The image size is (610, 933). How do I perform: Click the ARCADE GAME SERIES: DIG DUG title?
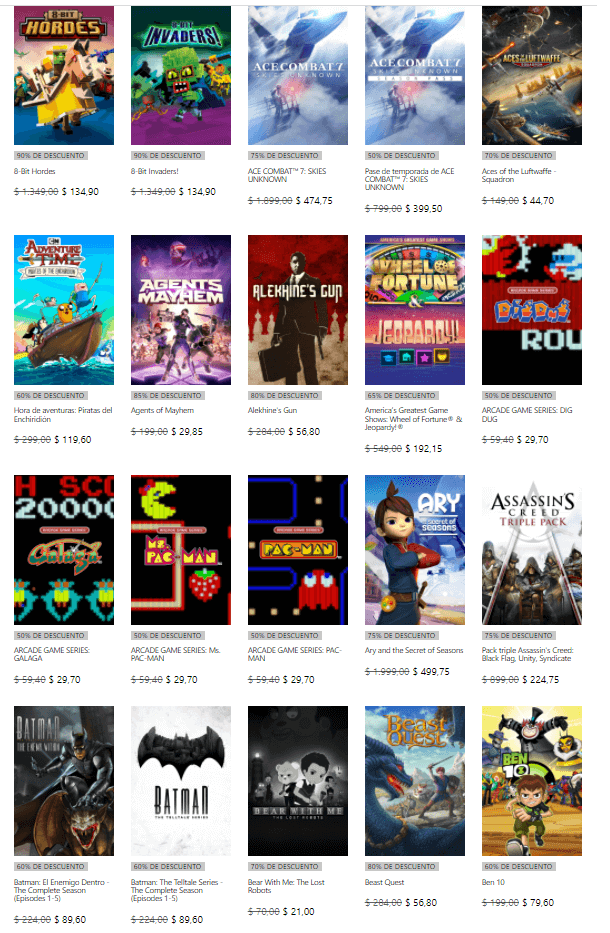click(x=527, y=415)
